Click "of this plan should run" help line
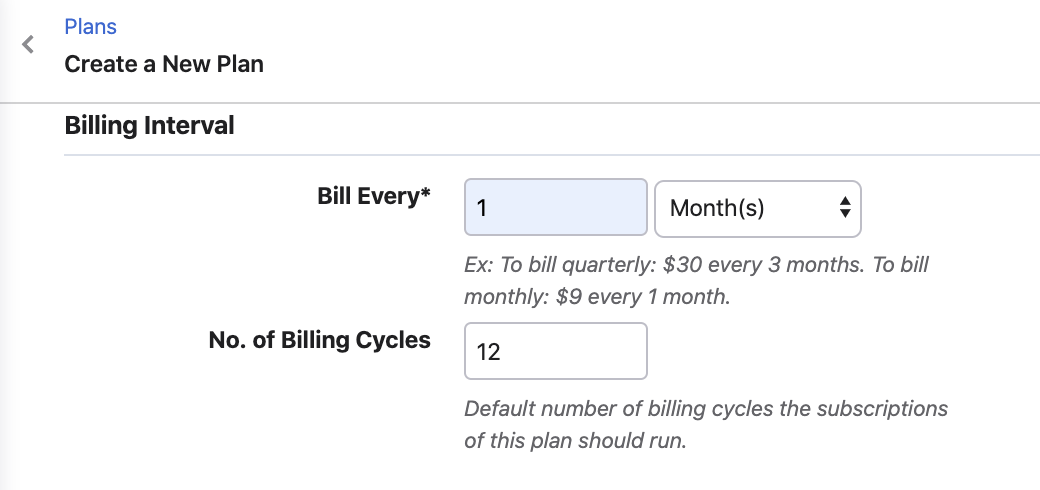 tap(575, 441)
